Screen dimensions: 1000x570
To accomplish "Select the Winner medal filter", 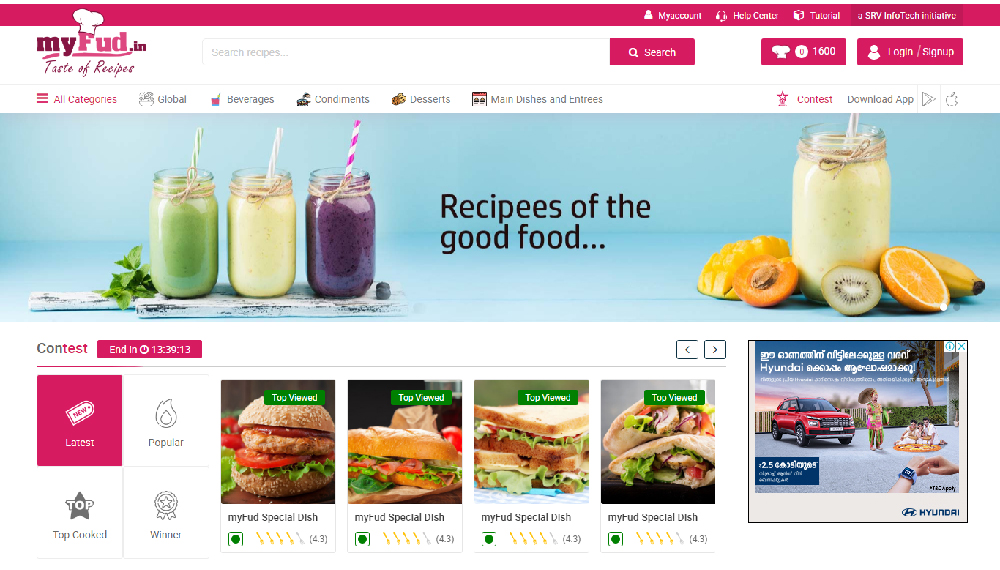I will pos(166,513).
